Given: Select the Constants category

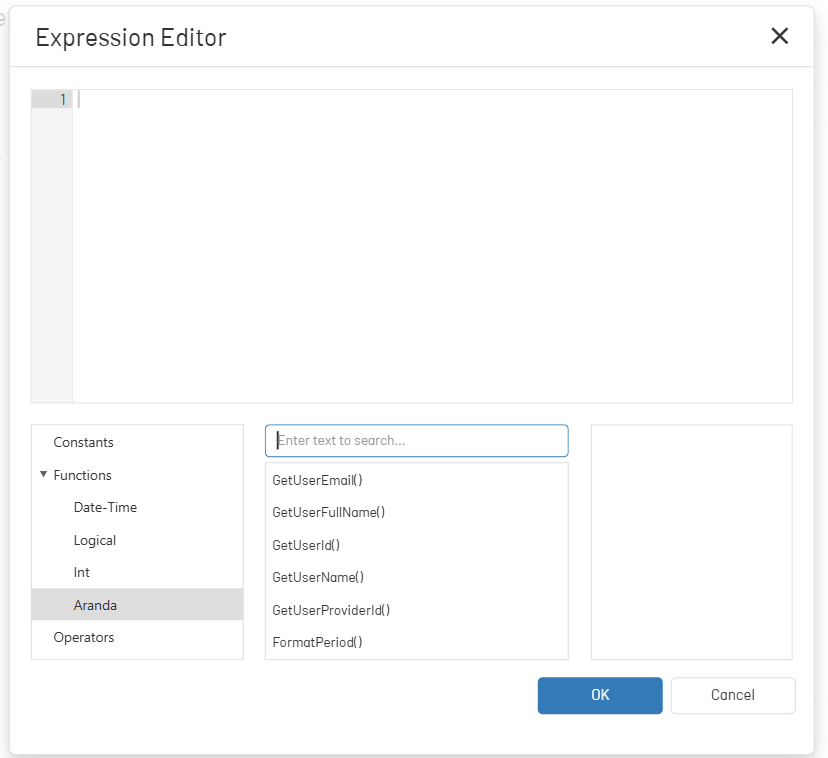Looking at the screenshot, I should click(83, 442).
